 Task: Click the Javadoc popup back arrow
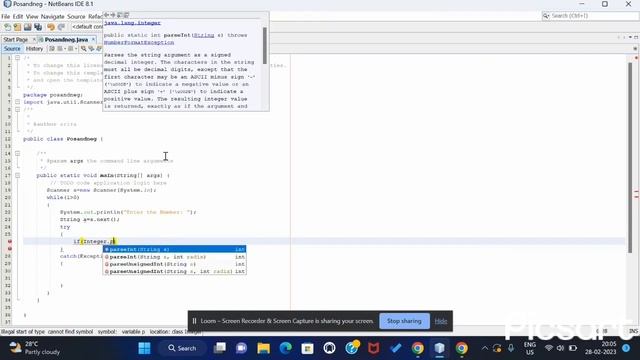(107, 15)
